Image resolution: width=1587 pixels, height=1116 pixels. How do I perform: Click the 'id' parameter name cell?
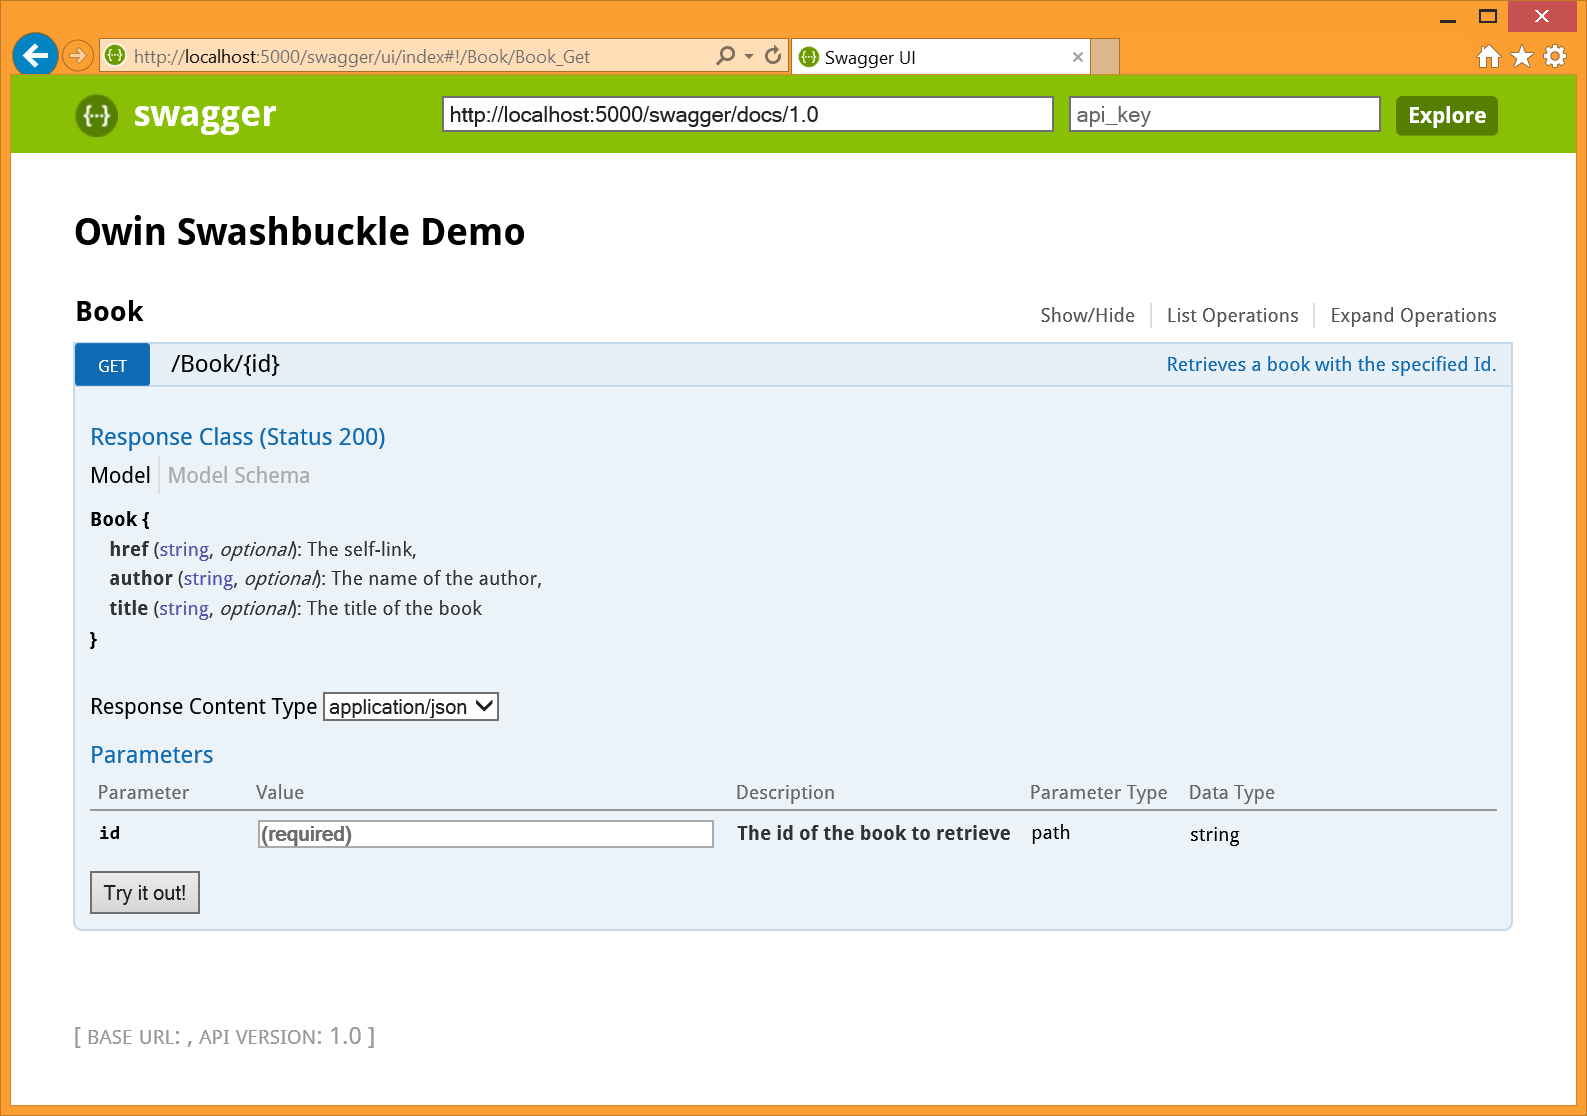click(x=109, y=833)
